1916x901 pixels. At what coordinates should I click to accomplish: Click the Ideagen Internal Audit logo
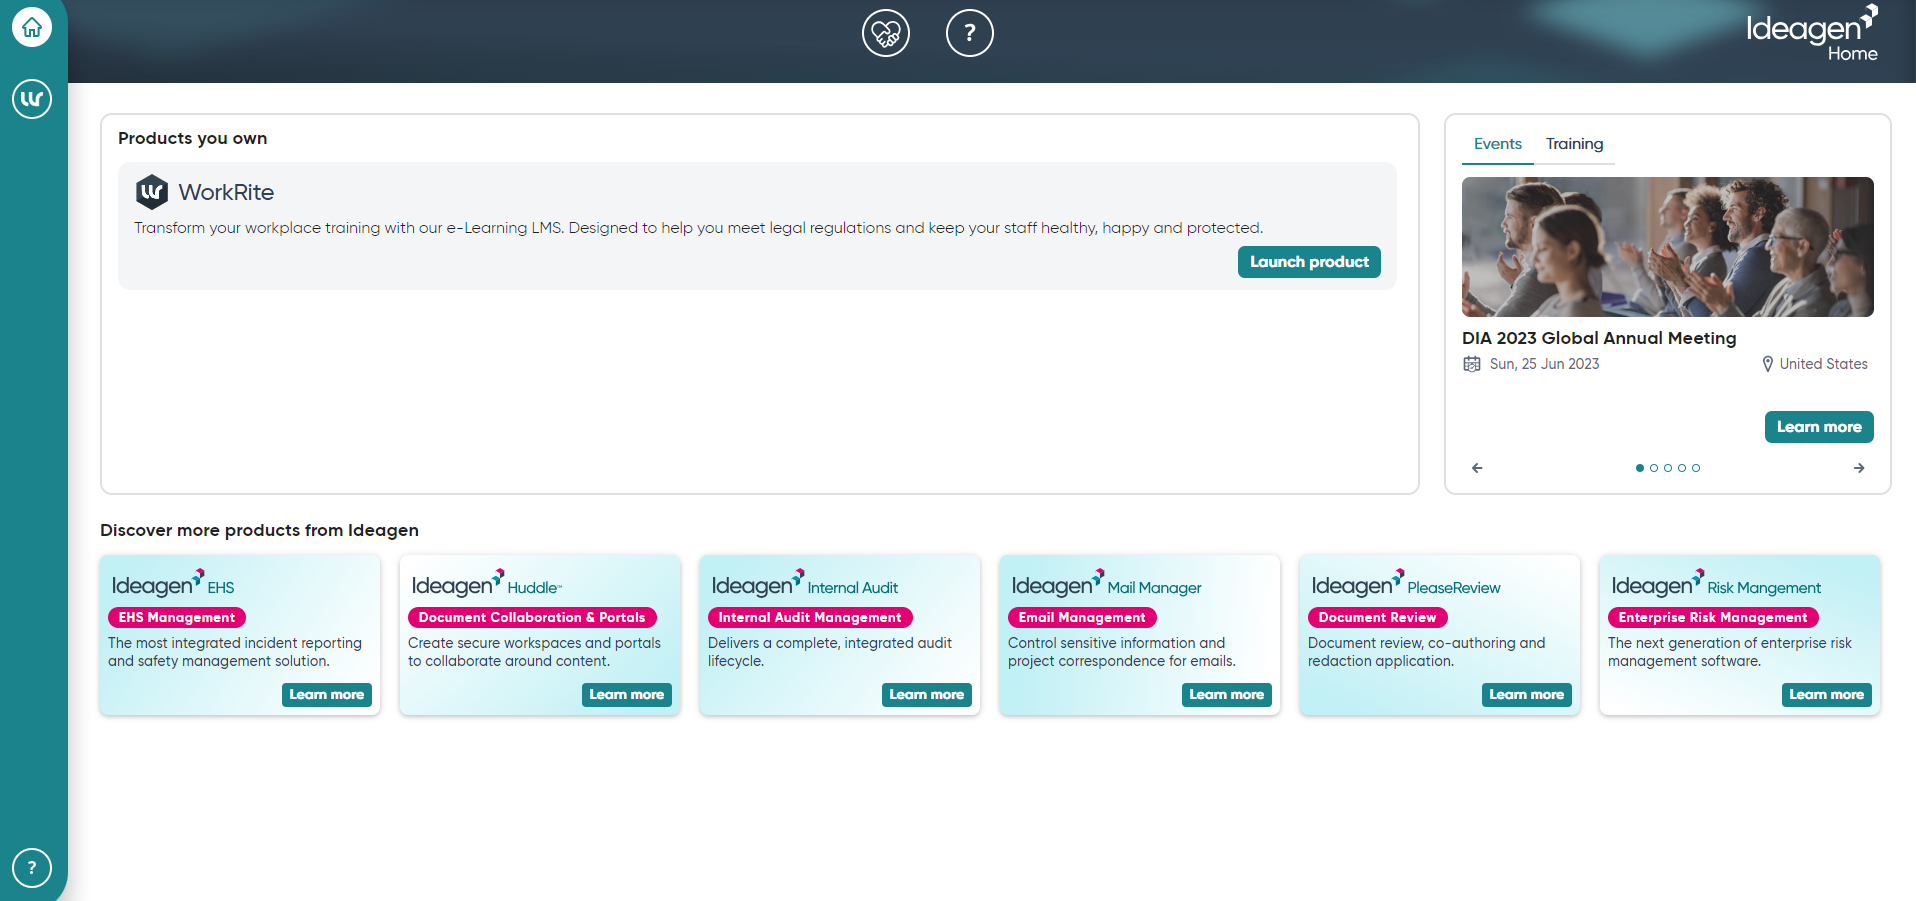(x=805, y=584)
